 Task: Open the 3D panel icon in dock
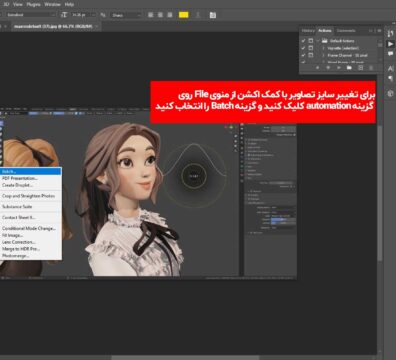pos(390,93)
